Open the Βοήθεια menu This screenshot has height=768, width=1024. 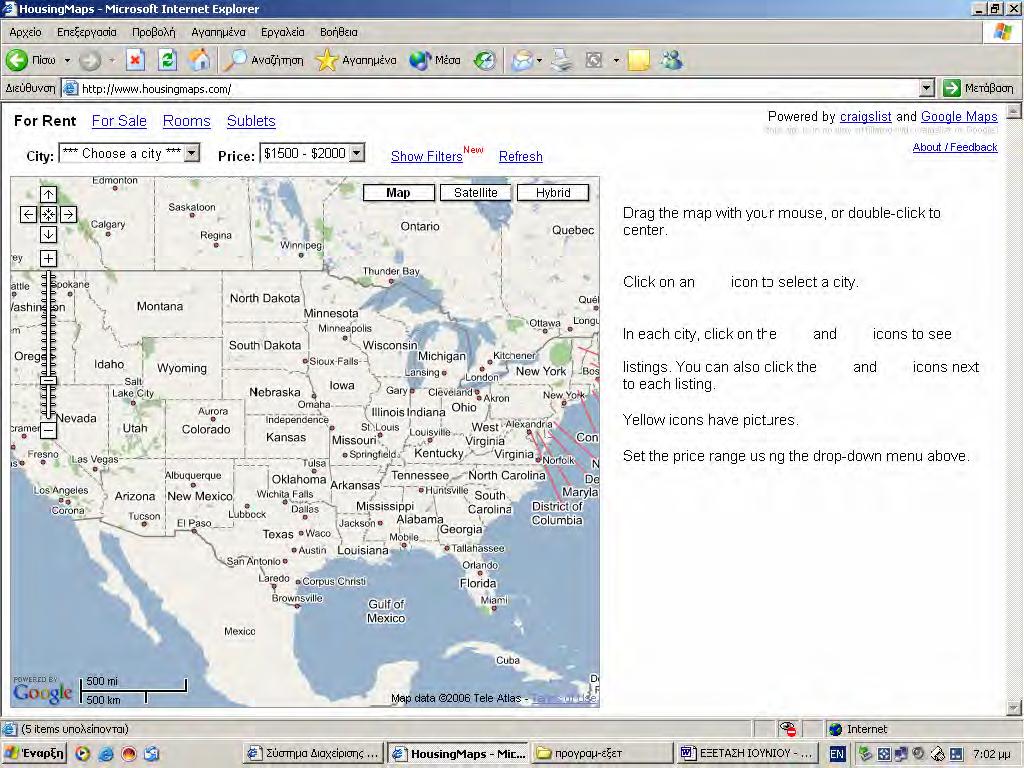point(339,32)
